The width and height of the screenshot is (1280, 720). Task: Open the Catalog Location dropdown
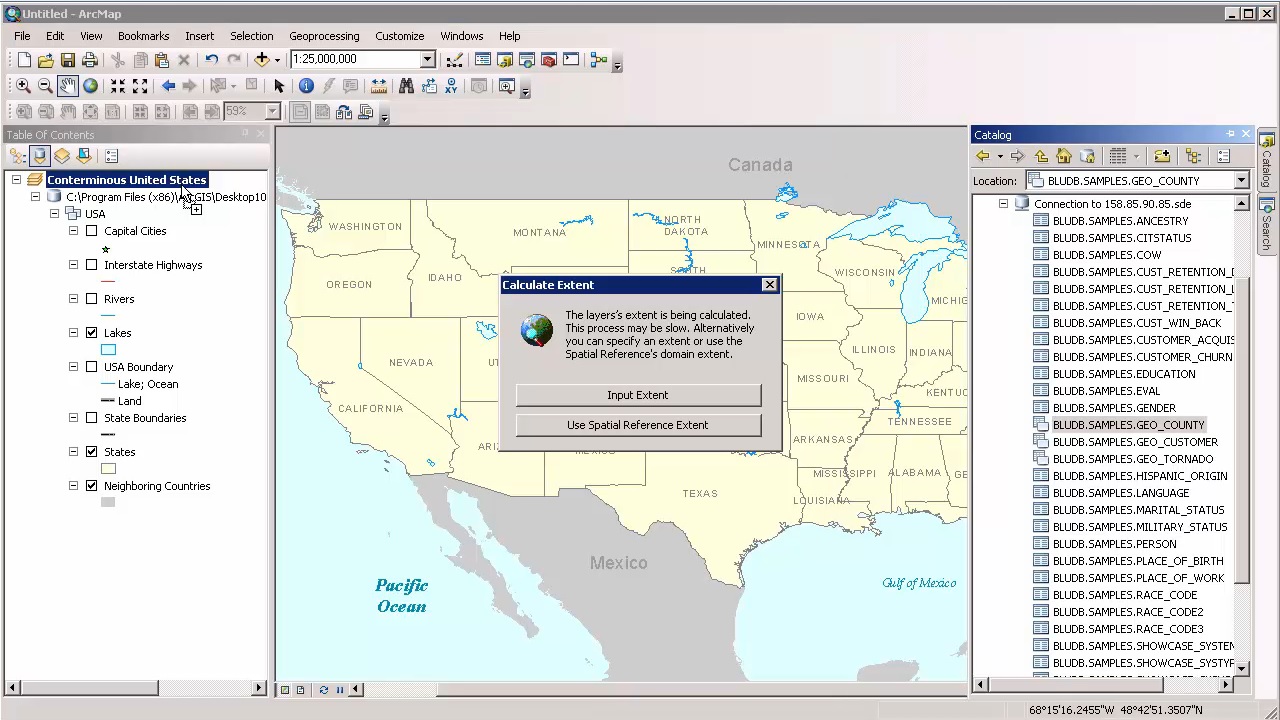point(1241,181)
